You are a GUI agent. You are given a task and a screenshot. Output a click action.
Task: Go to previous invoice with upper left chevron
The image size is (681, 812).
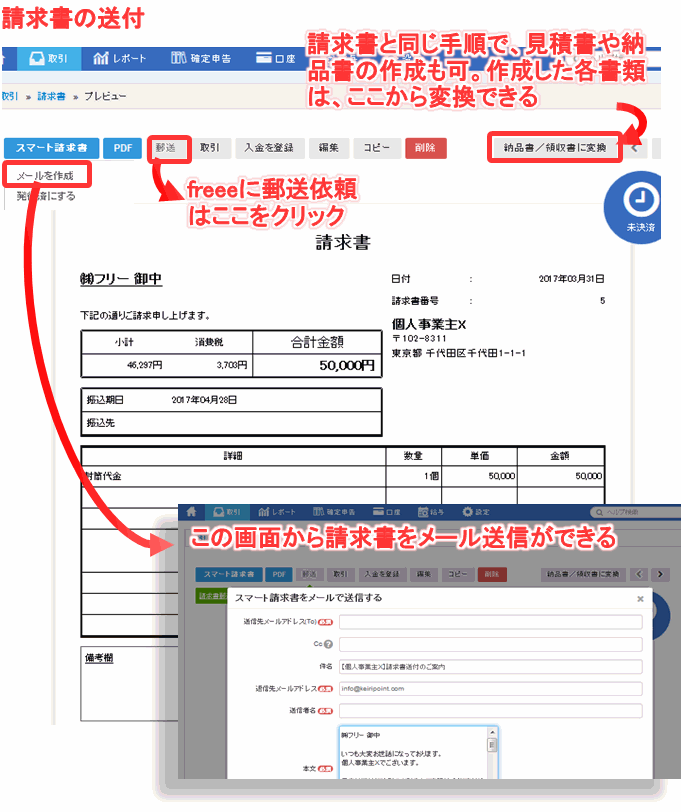click(635, 148)
